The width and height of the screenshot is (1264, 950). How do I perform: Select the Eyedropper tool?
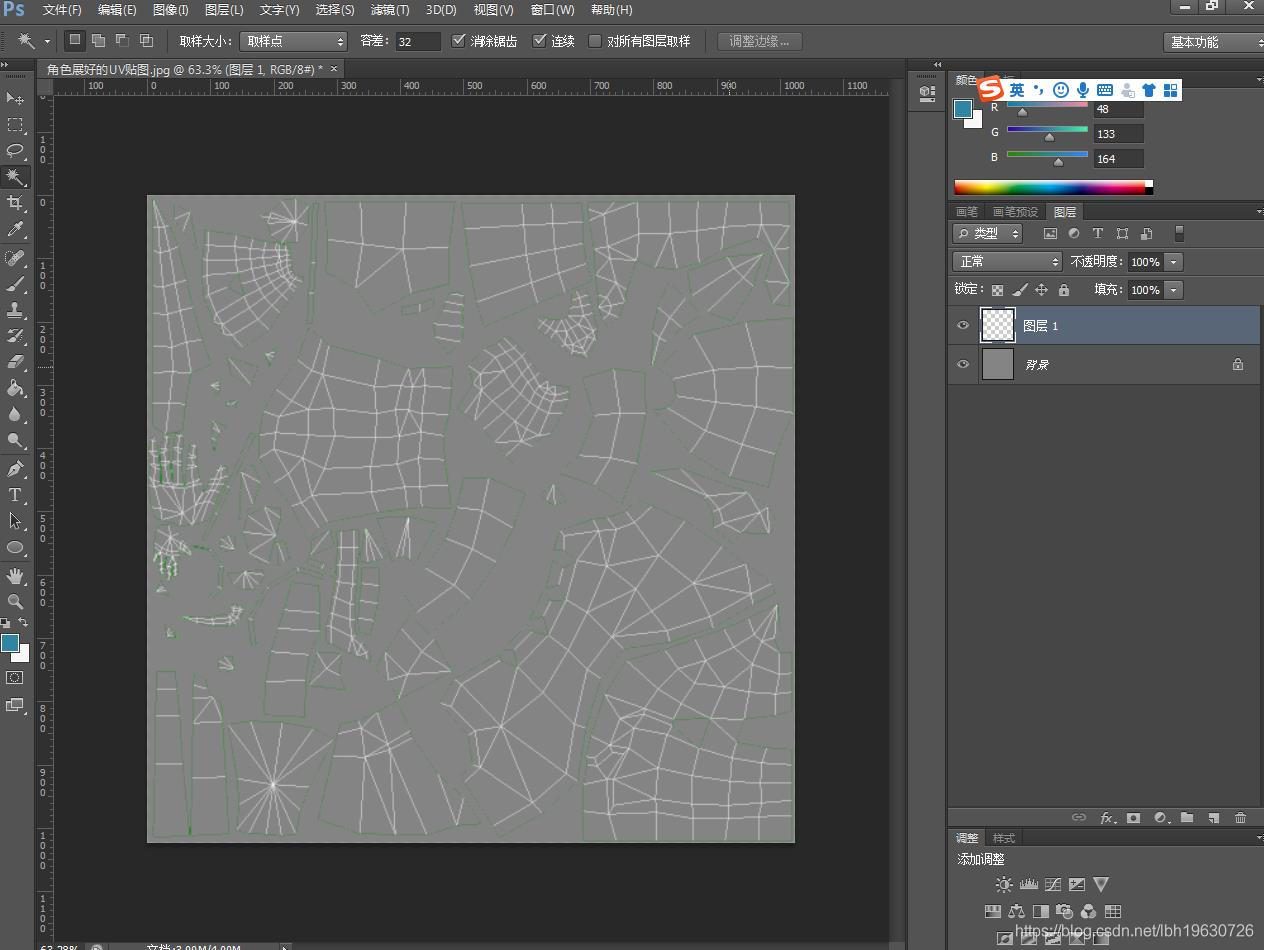[x=15, y=230]
